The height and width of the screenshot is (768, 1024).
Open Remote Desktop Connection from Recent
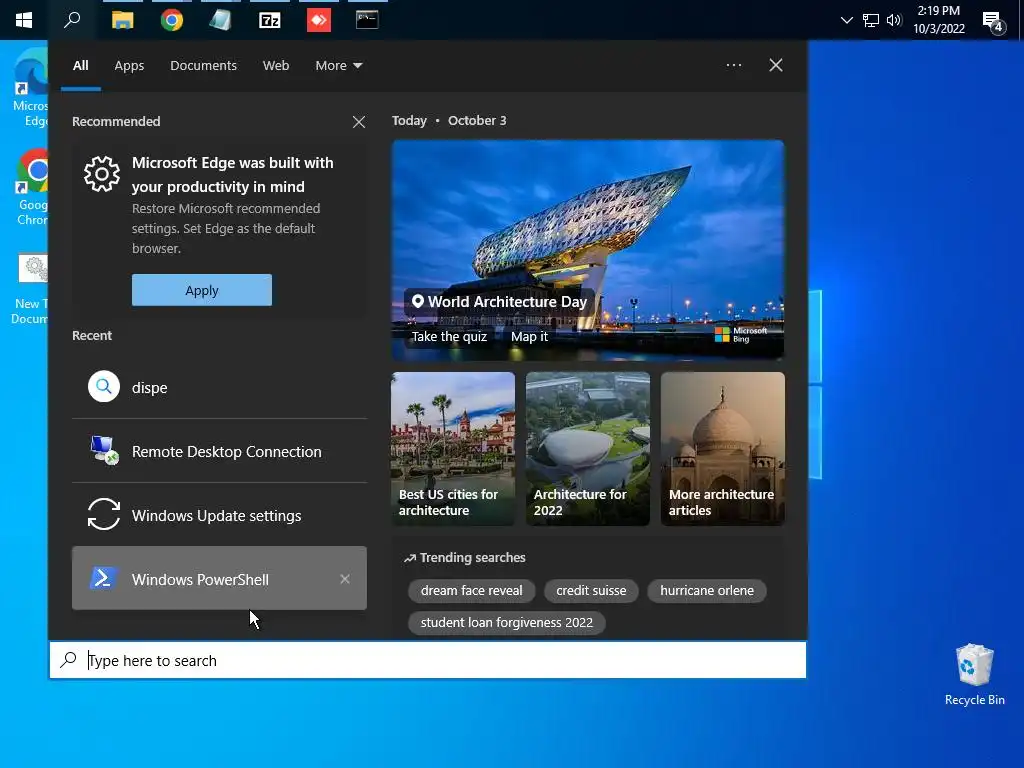[x=219, y=451]
